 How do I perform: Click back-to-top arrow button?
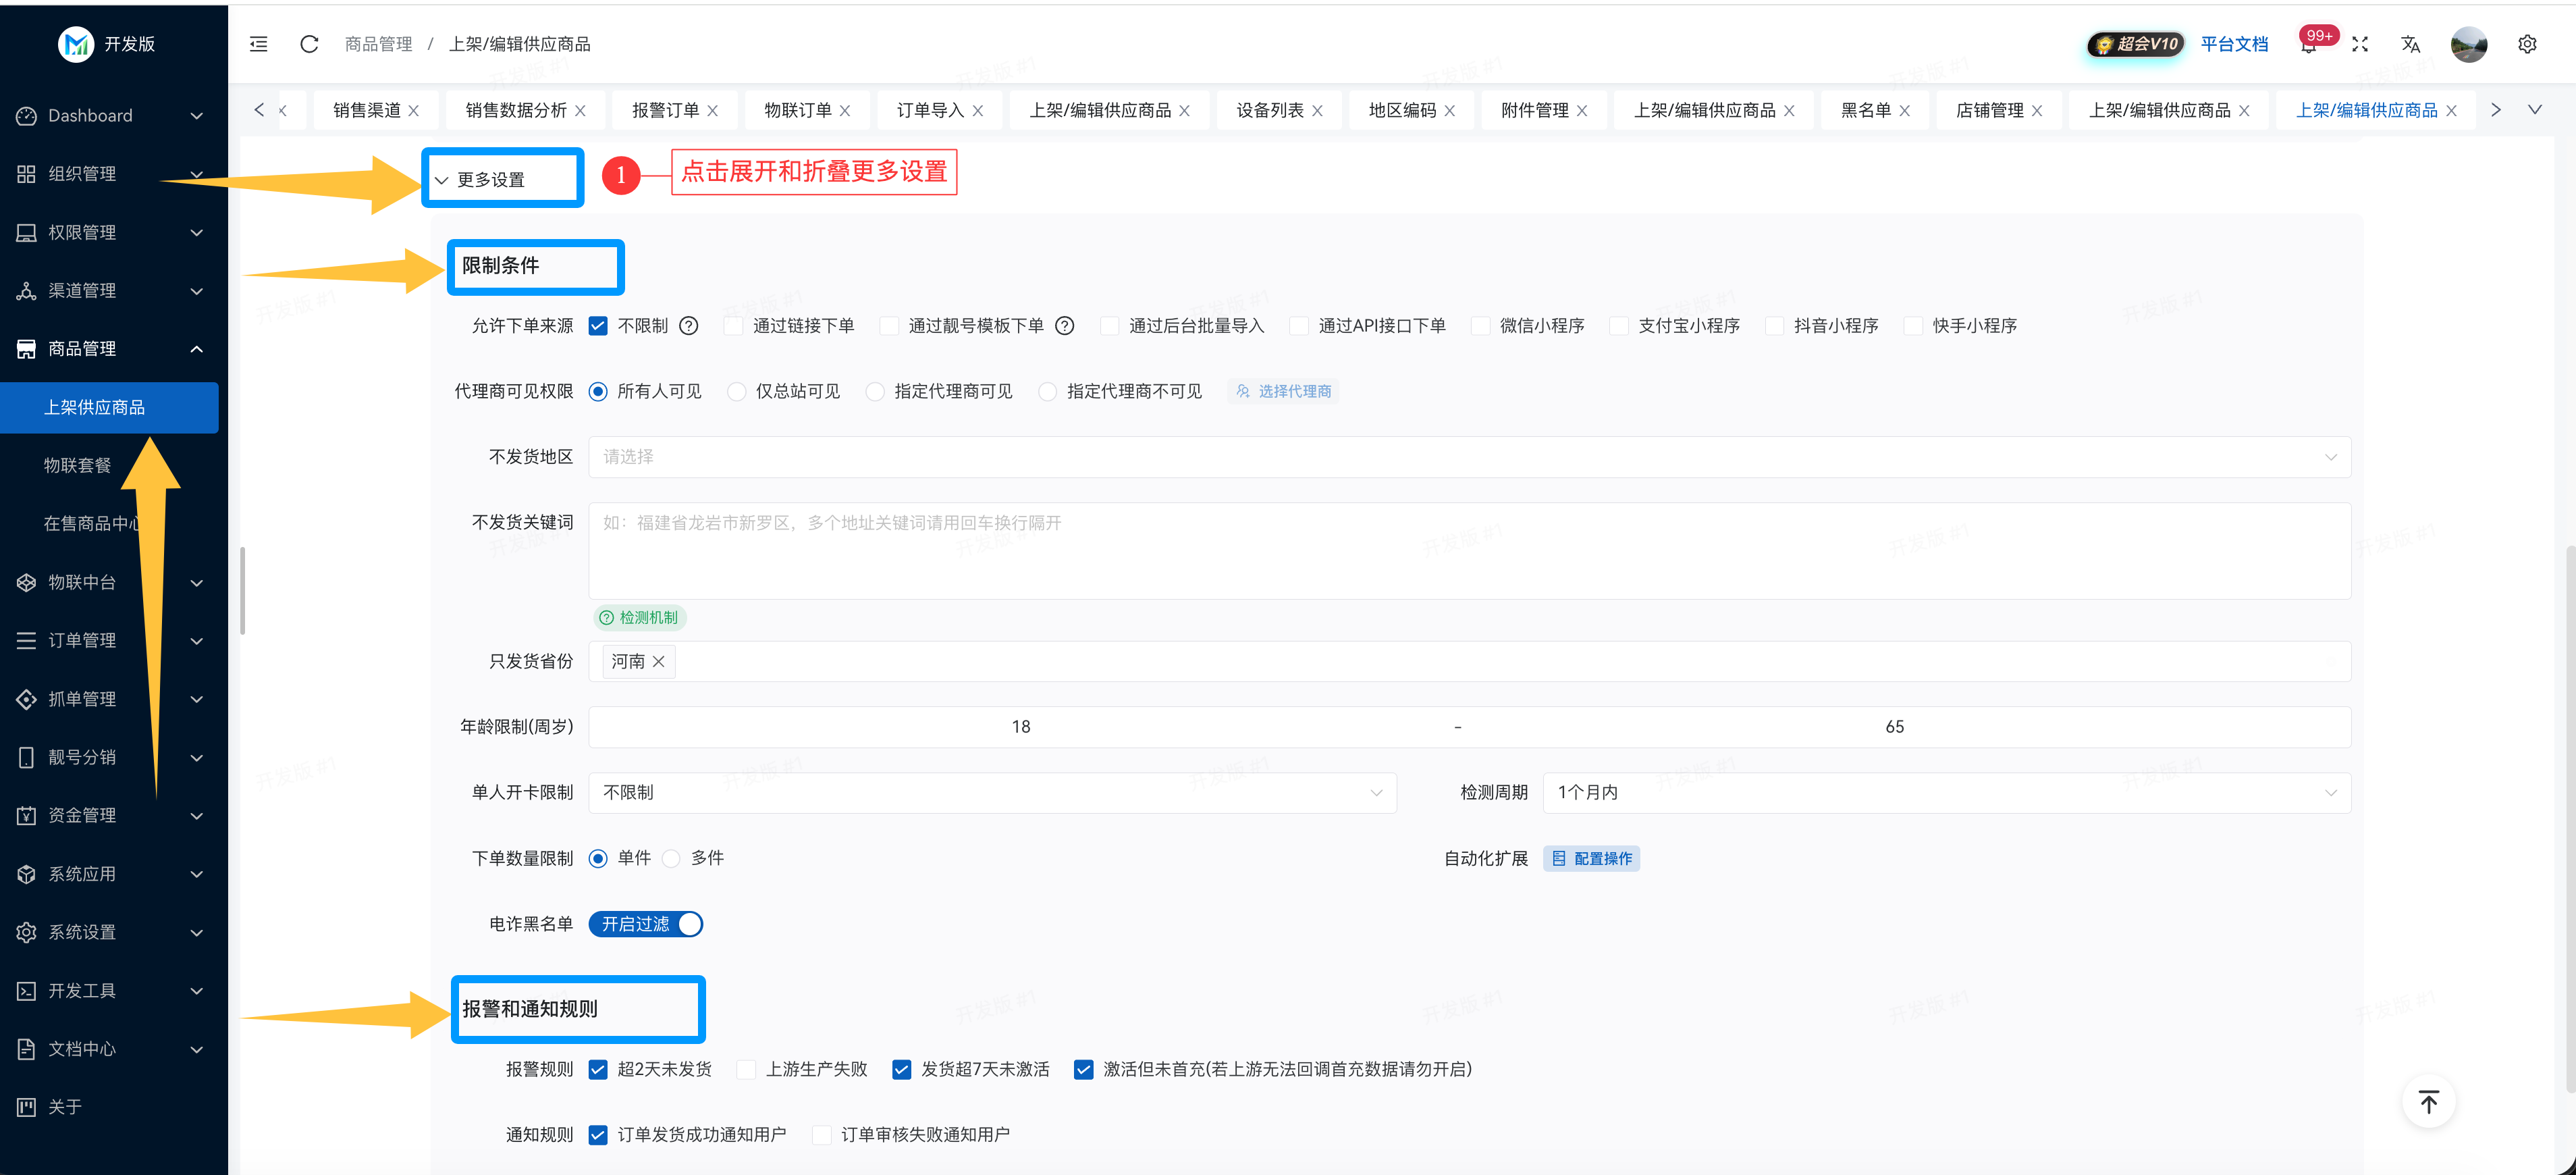(2428, 1101)
